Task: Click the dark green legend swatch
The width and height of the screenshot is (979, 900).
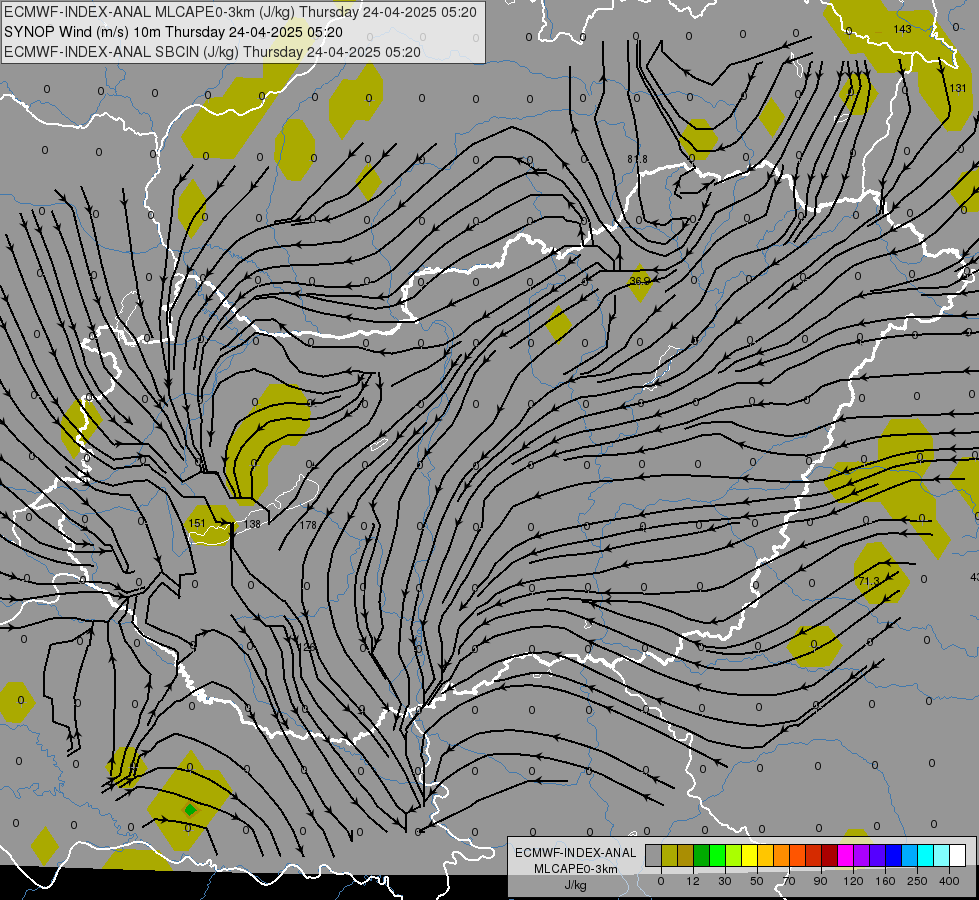Action: pyautogui.click(x=702, y=856)
